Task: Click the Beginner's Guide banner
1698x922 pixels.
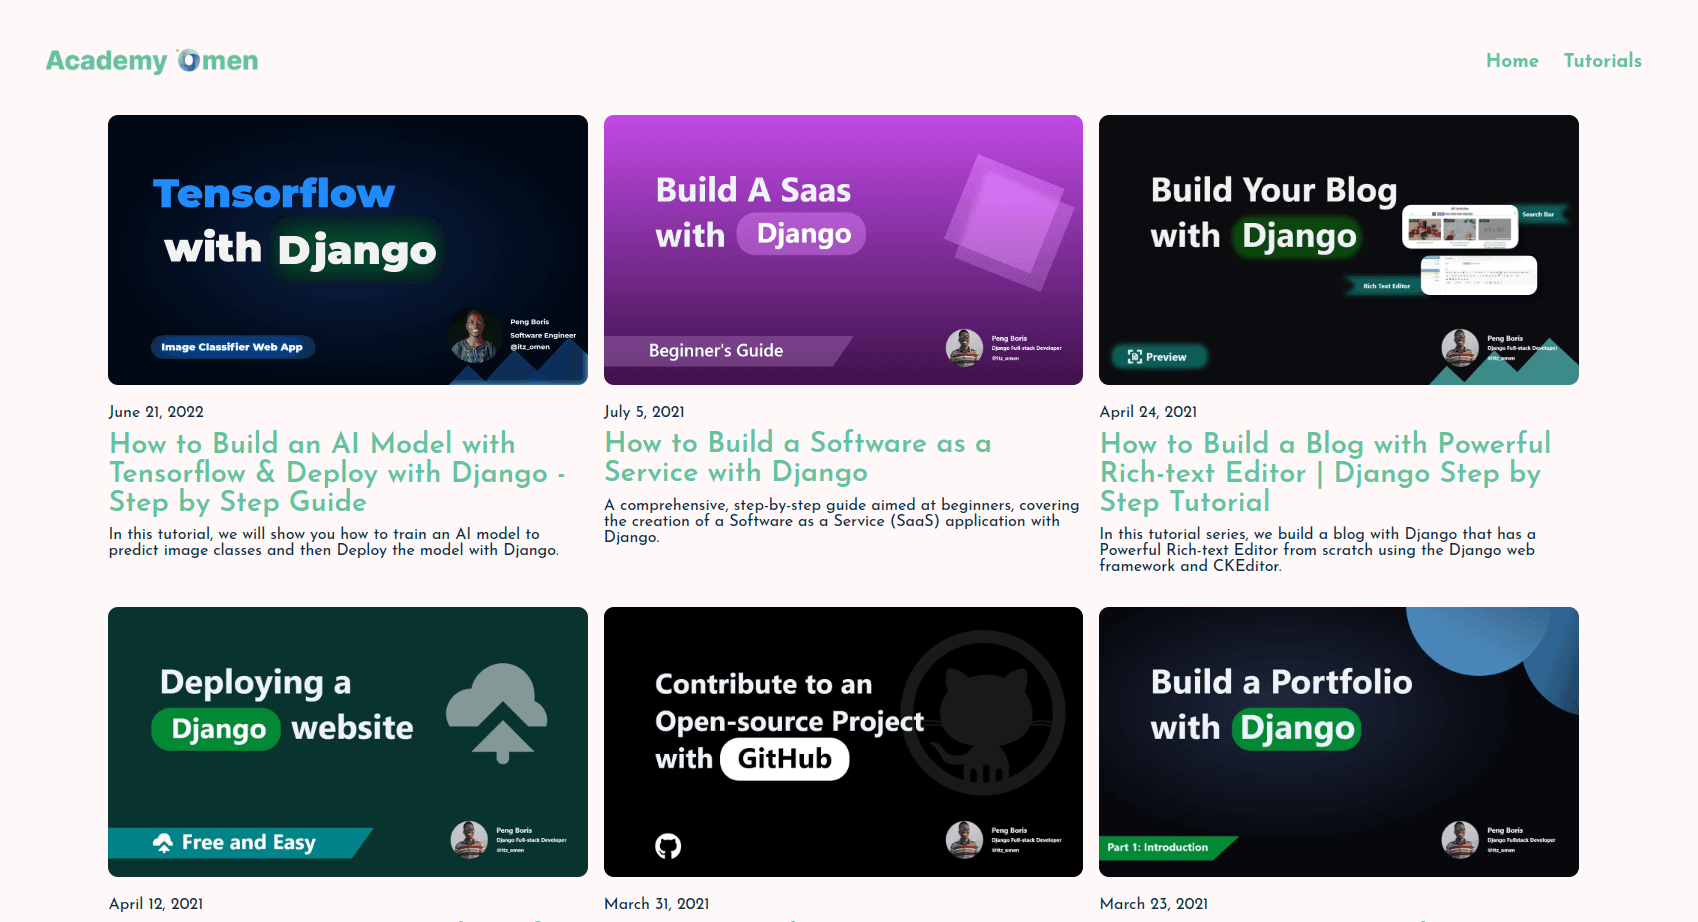Action: 728,351
